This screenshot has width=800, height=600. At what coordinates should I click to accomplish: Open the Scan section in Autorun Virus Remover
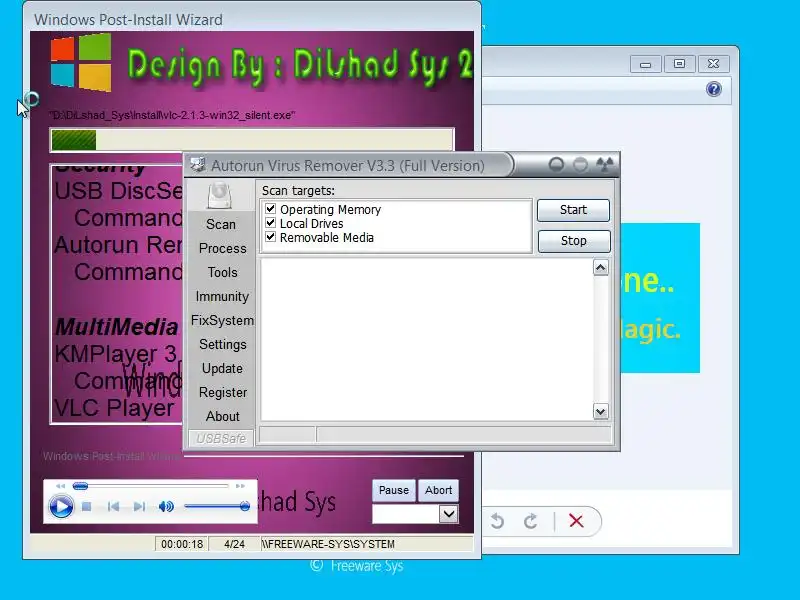(x=221, y=224)
